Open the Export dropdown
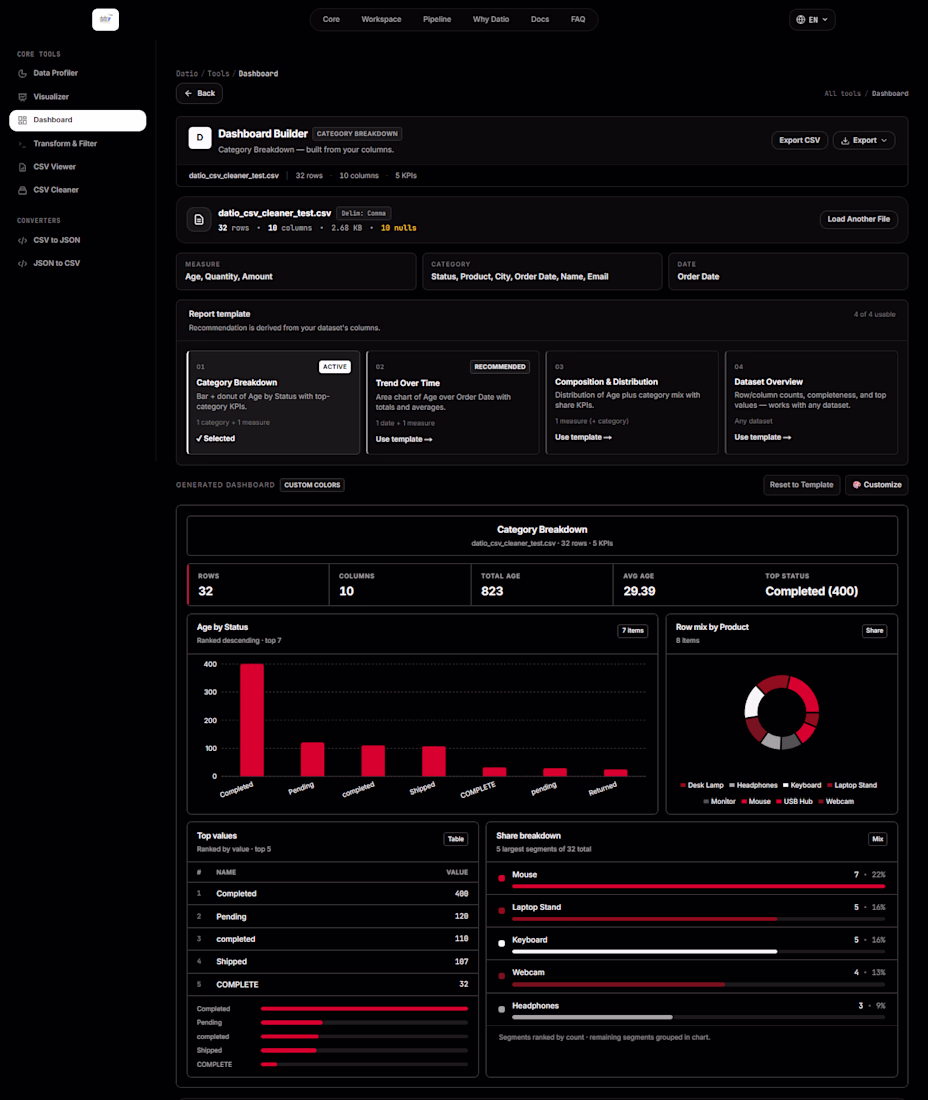This screenshot has width=928, height=1100. click(864, 140)
